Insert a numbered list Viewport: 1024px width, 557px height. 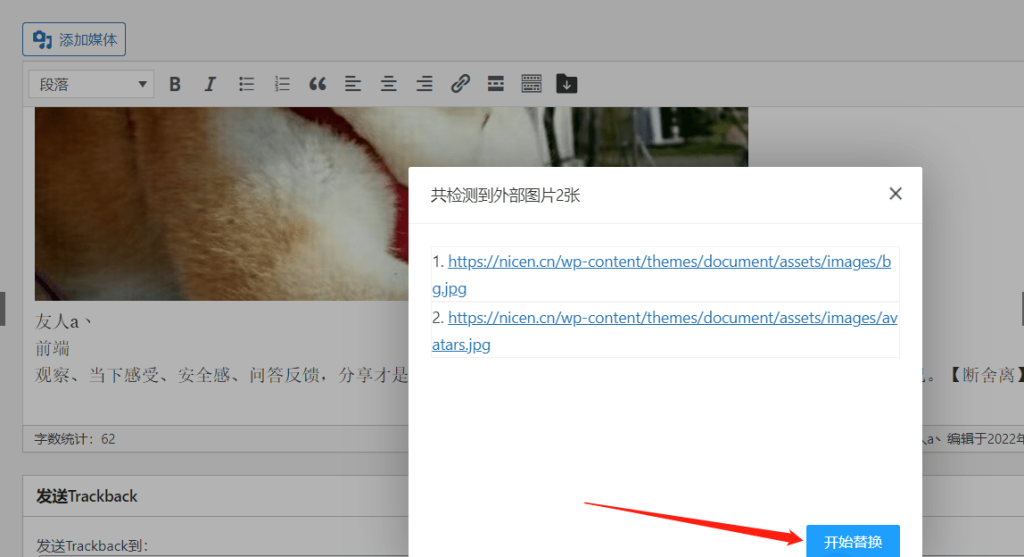tap(282, 84)
